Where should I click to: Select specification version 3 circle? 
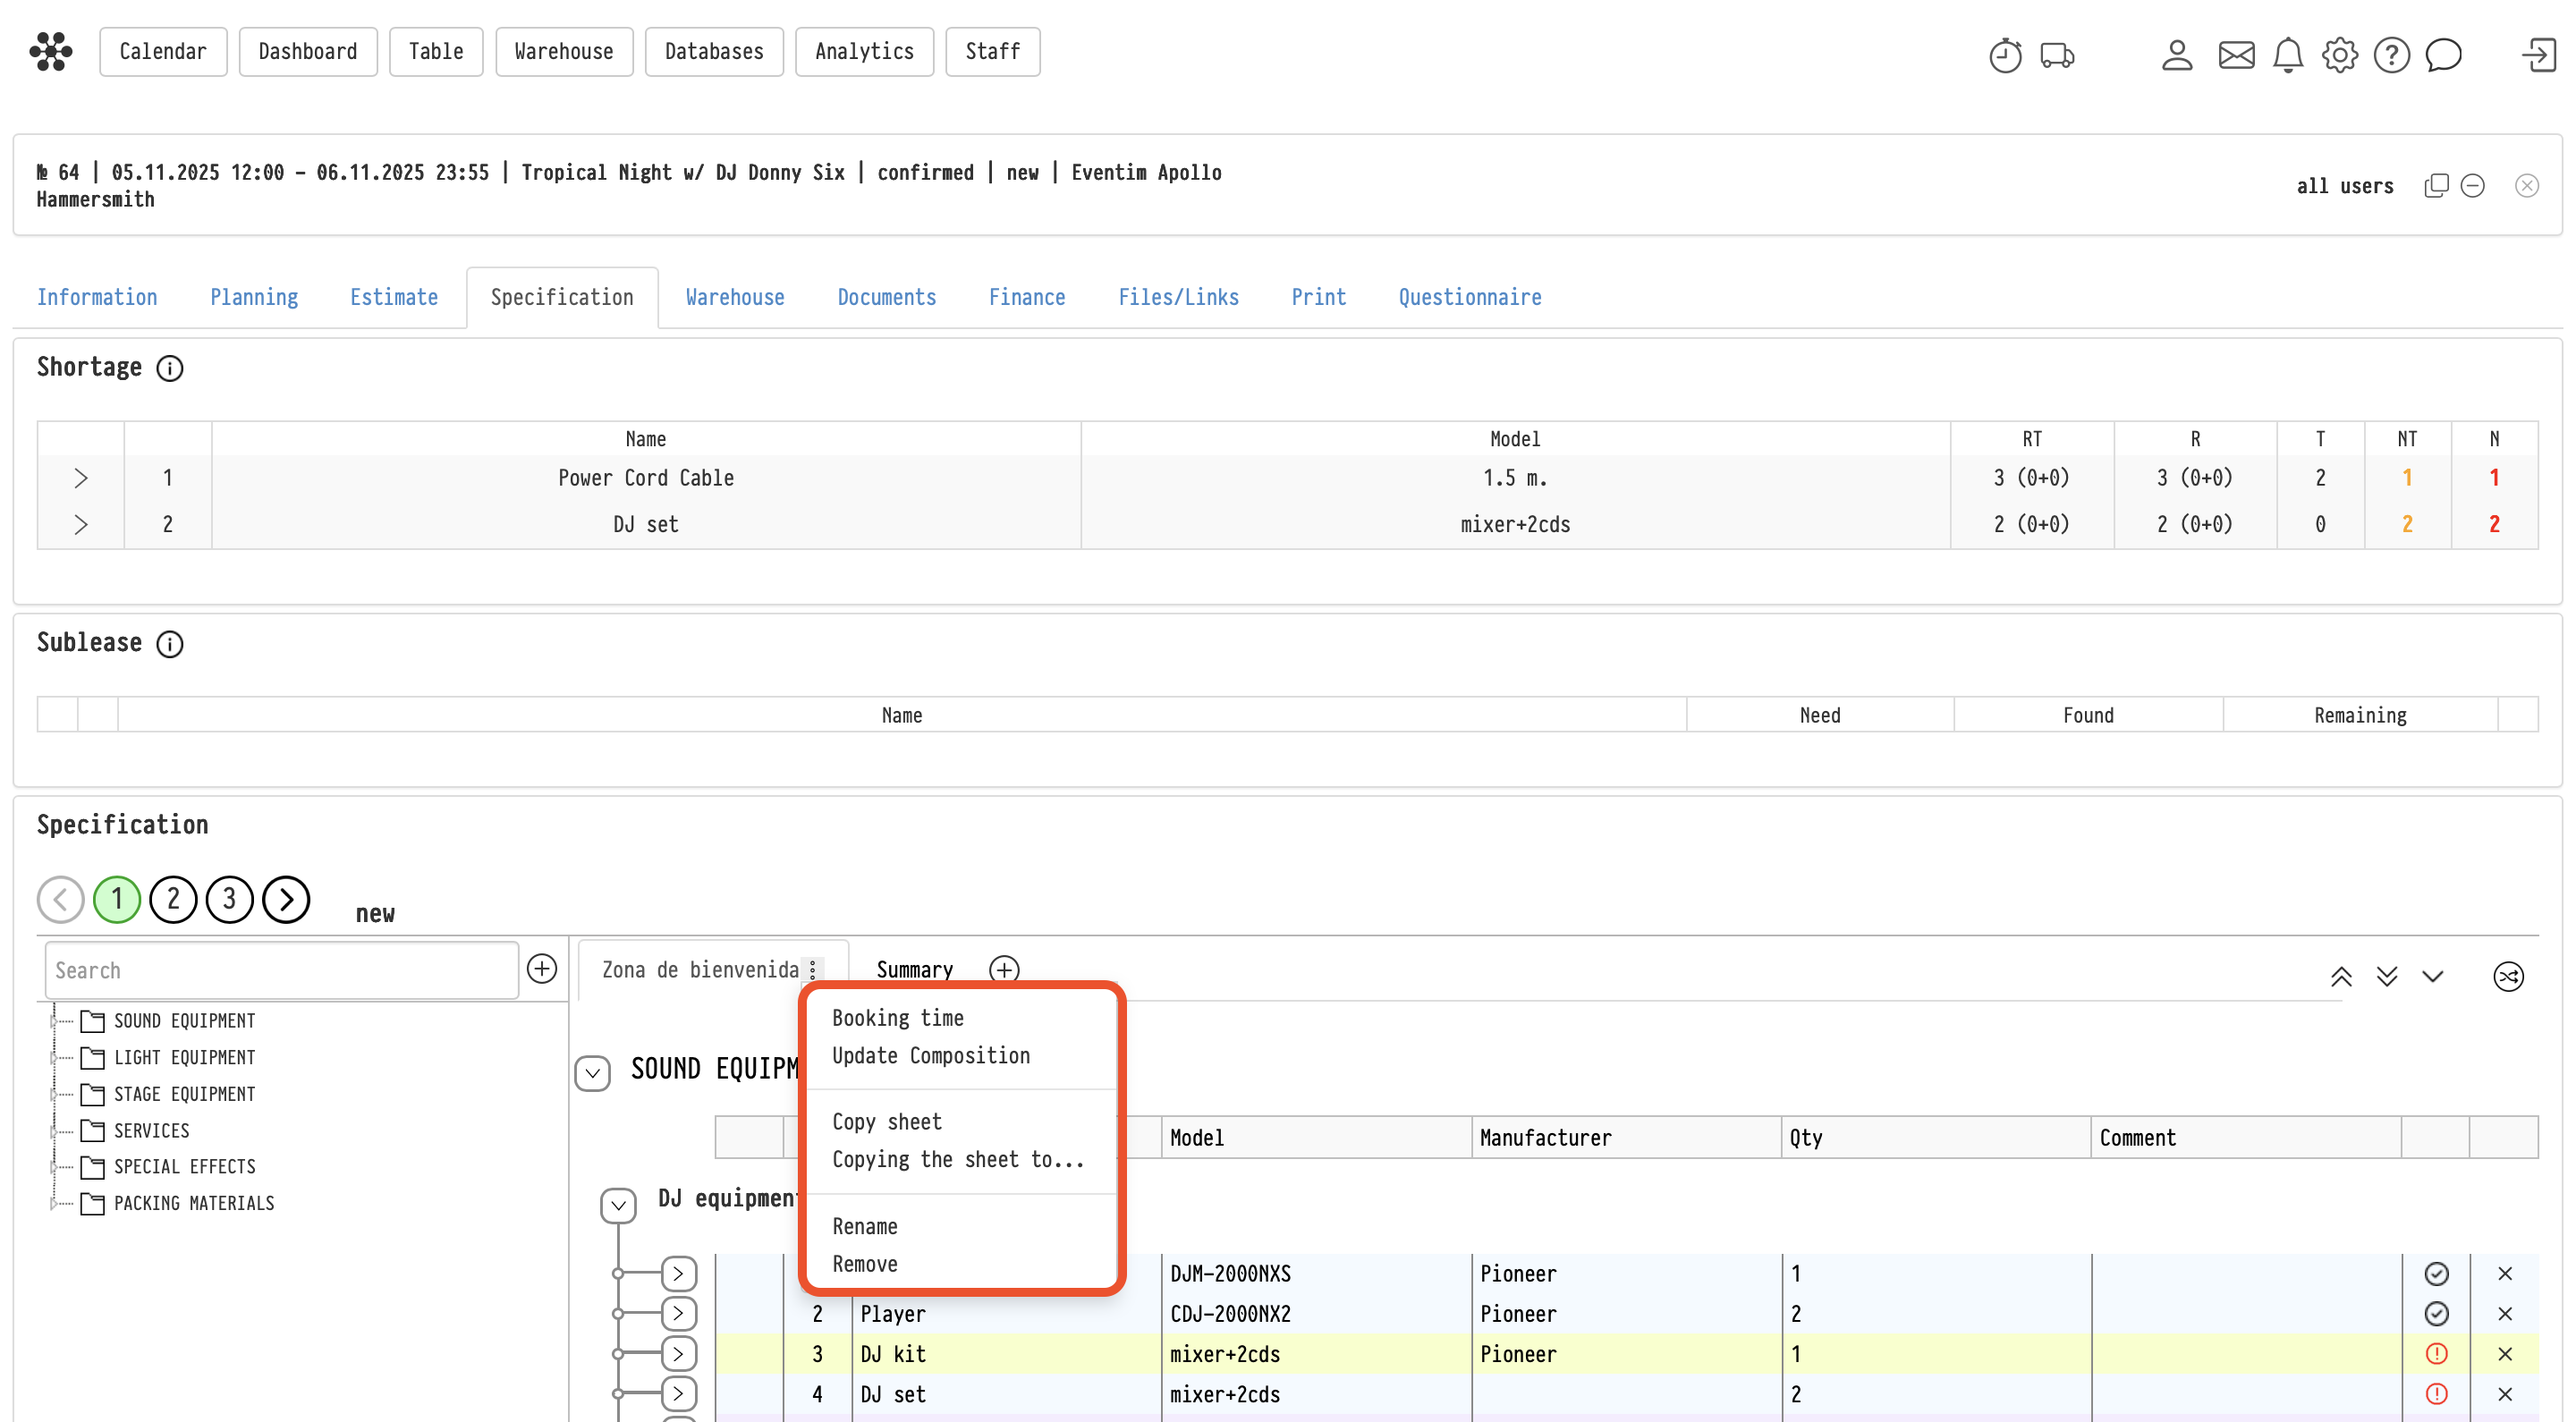coord(229,899)
